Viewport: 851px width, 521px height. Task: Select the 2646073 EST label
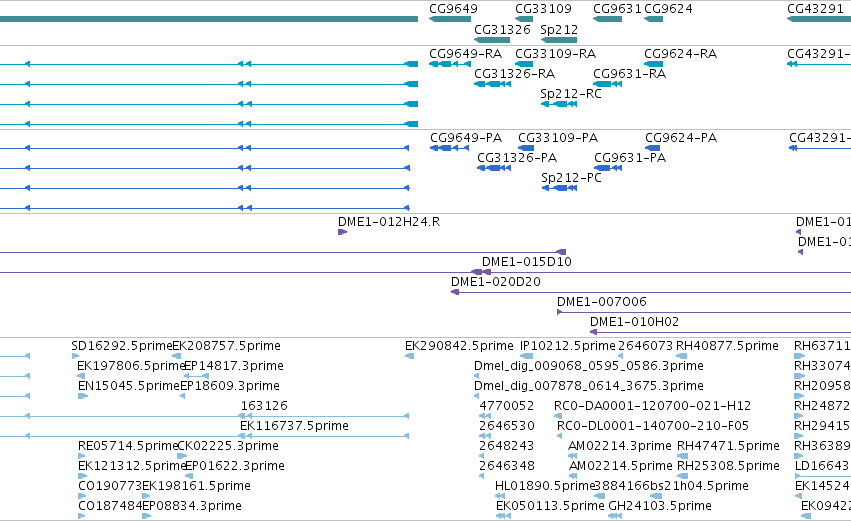coord(645,346)
